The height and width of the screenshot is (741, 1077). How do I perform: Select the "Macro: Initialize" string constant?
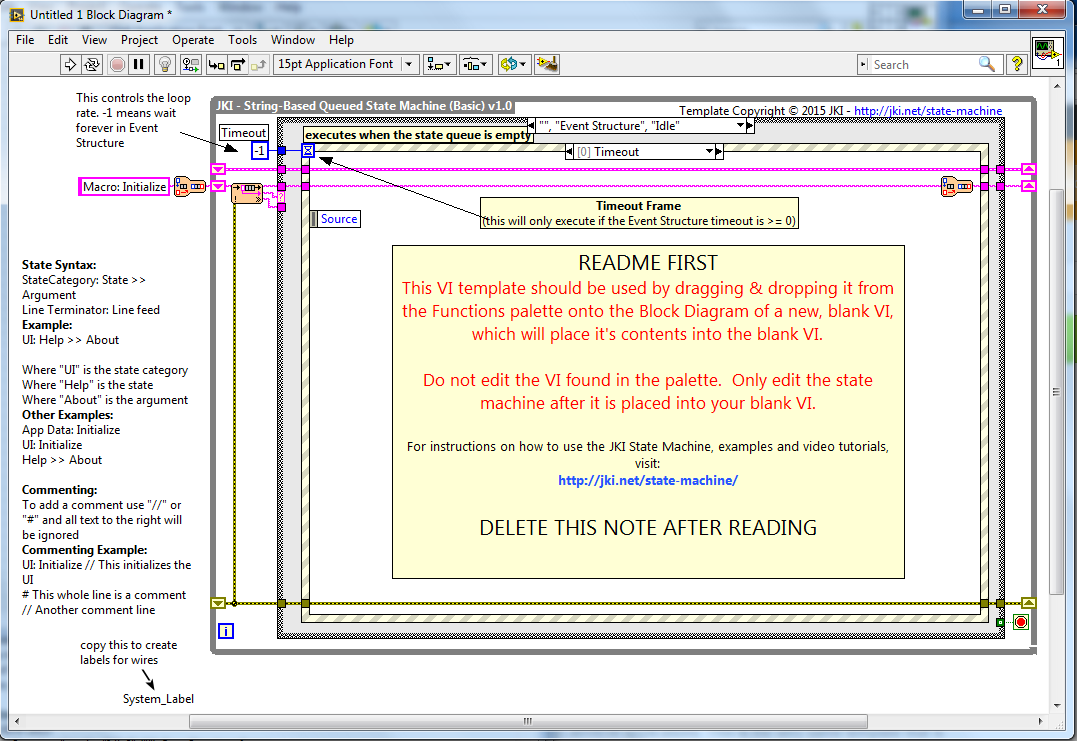124,186
